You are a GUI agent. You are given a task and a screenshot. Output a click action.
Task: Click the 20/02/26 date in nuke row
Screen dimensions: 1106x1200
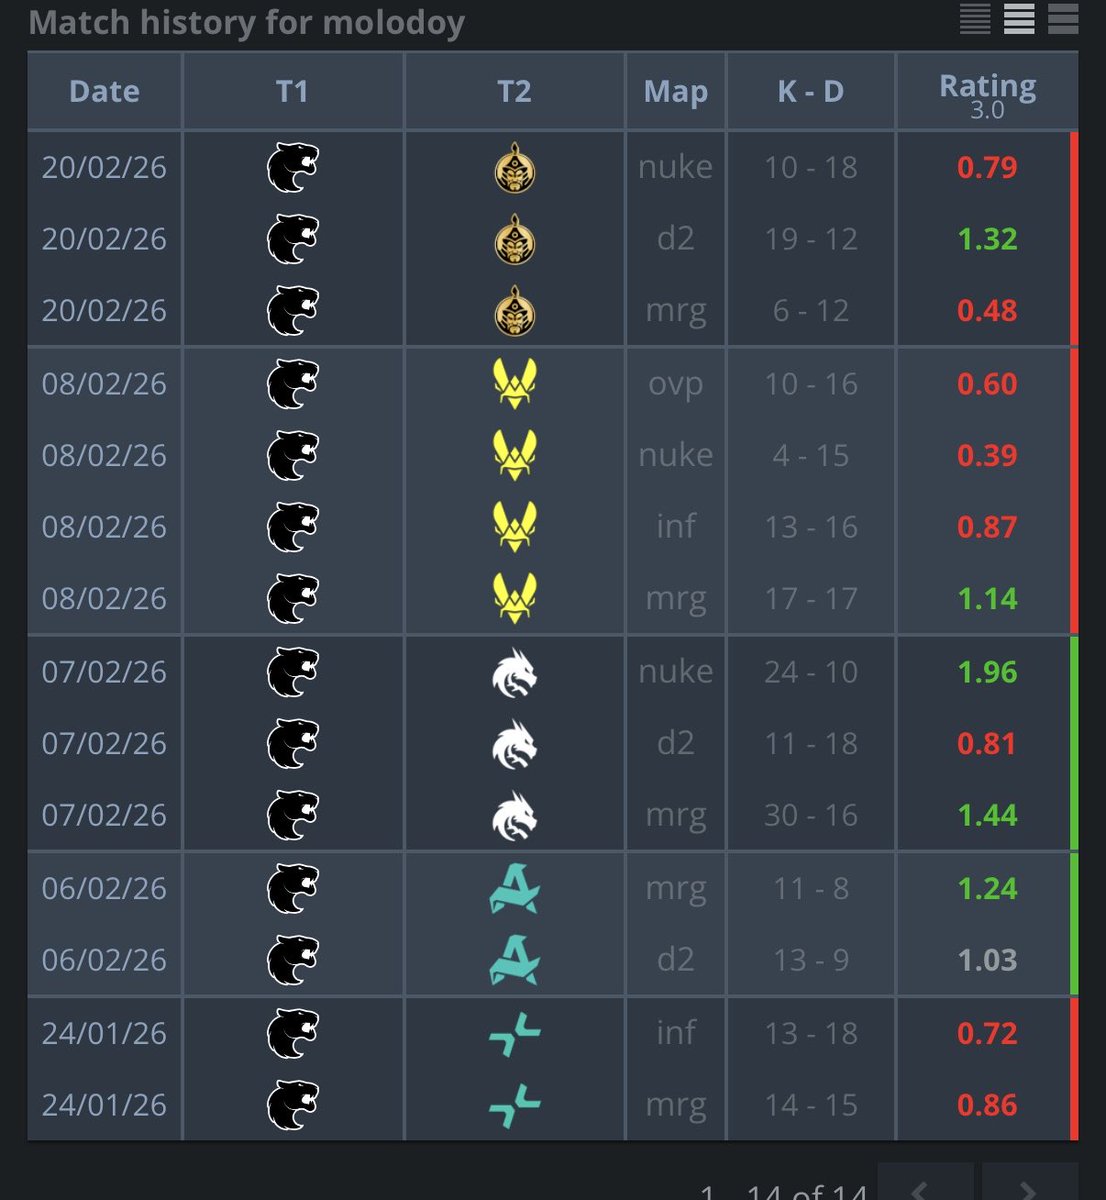tap(104, 167)
